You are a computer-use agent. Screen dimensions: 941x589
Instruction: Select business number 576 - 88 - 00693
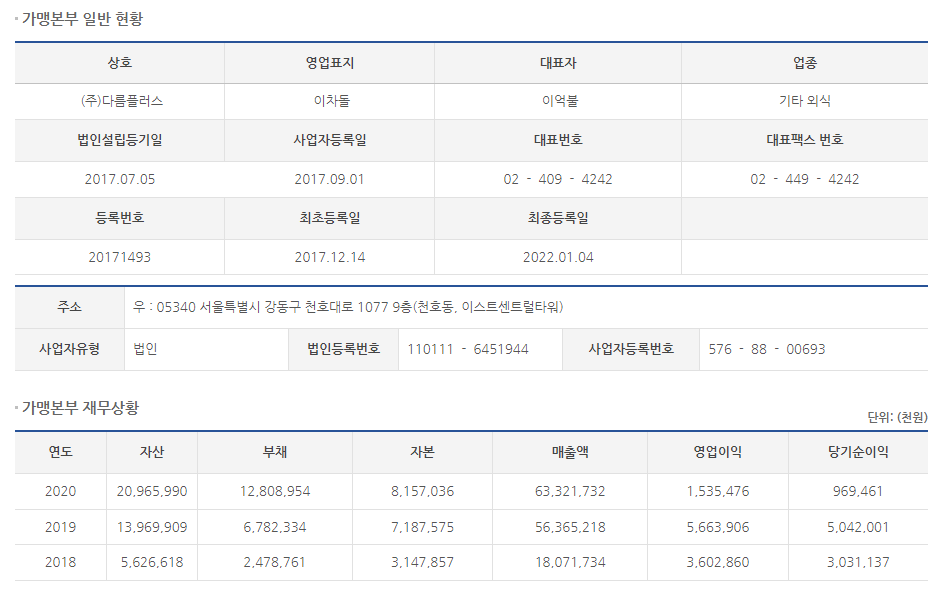[x=767, y=349]
